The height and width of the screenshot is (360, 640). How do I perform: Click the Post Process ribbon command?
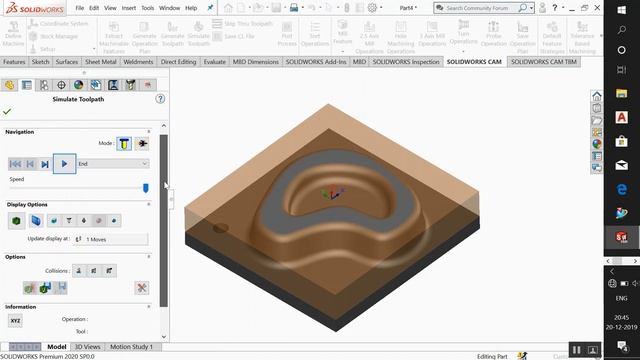[x=287, y=33]
